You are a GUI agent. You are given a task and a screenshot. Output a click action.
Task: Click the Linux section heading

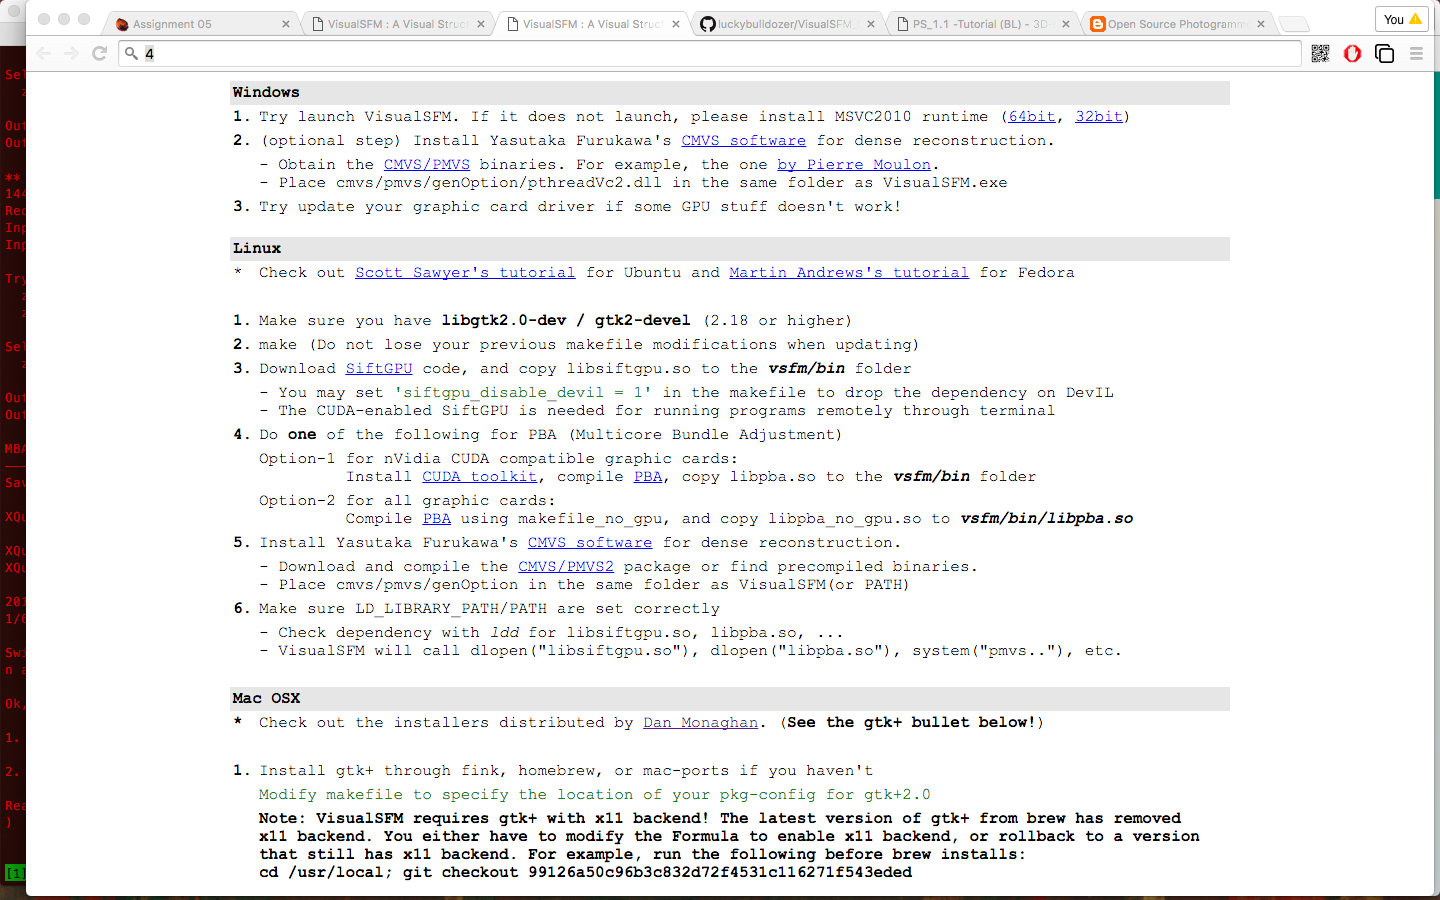[x=257, y=249]
